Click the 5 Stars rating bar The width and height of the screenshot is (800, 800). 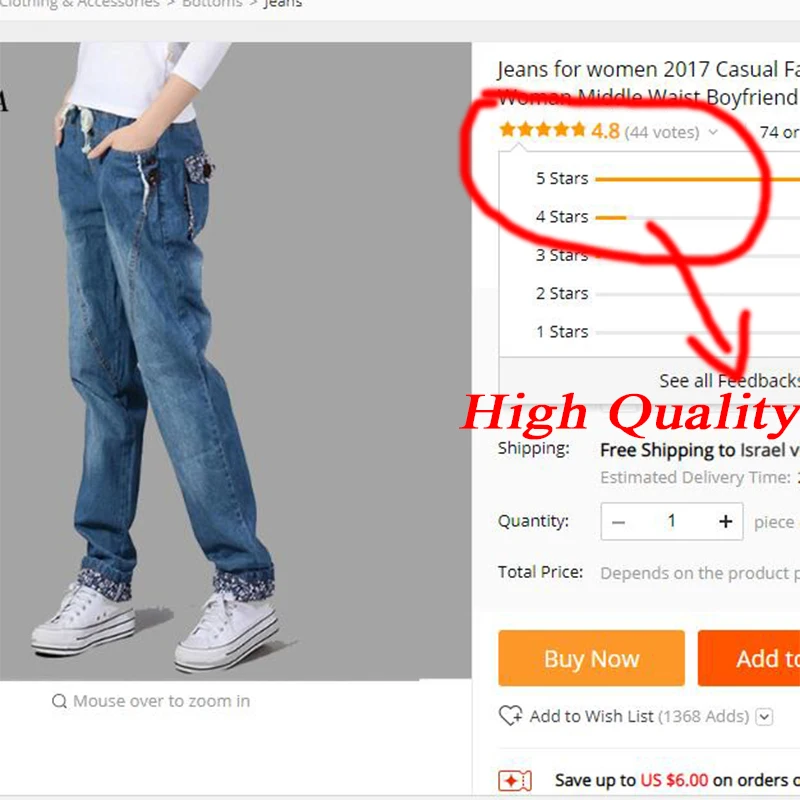[697, 179]
